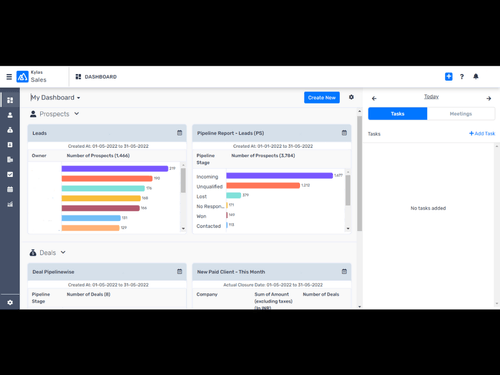Click the Won stage label

pos(201,216)
